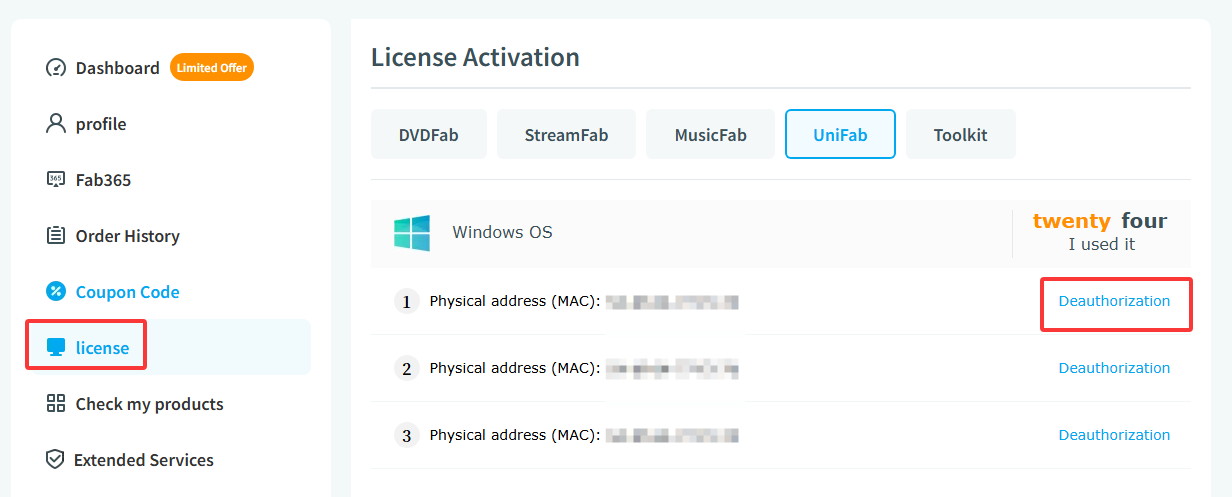Click the 'I used it' text

[x=1101, y=244]
